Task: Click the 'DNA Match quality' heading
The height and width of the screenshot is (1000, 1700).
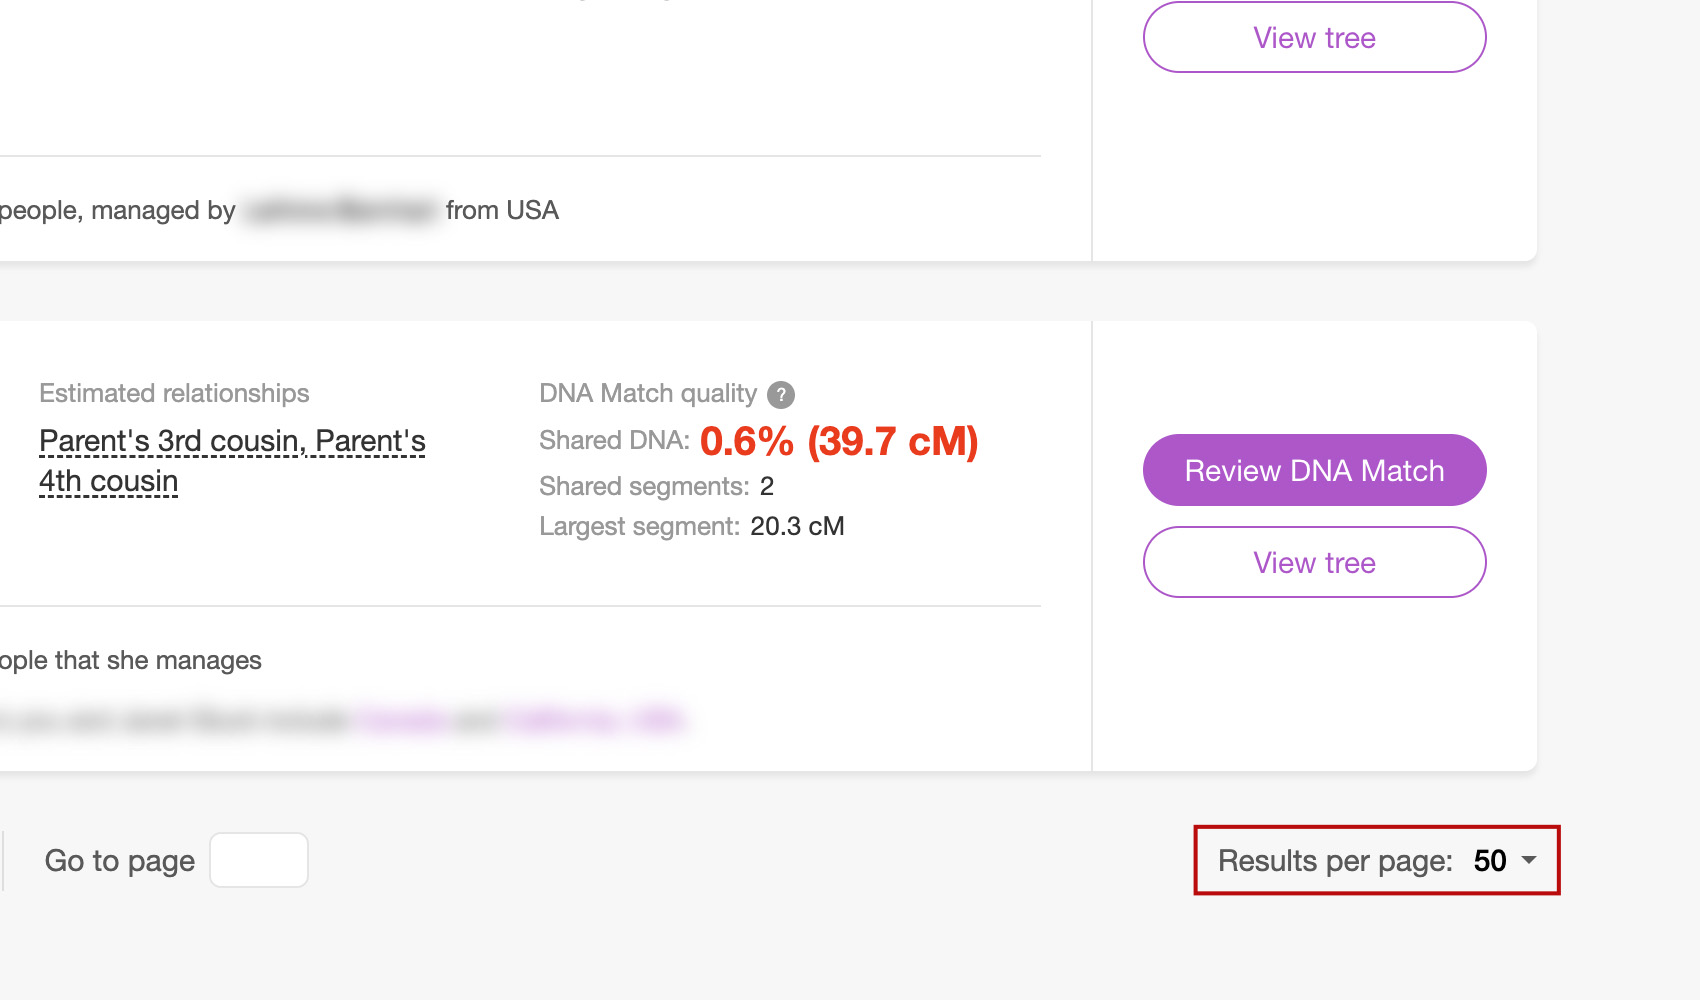Action: point(647,394)
